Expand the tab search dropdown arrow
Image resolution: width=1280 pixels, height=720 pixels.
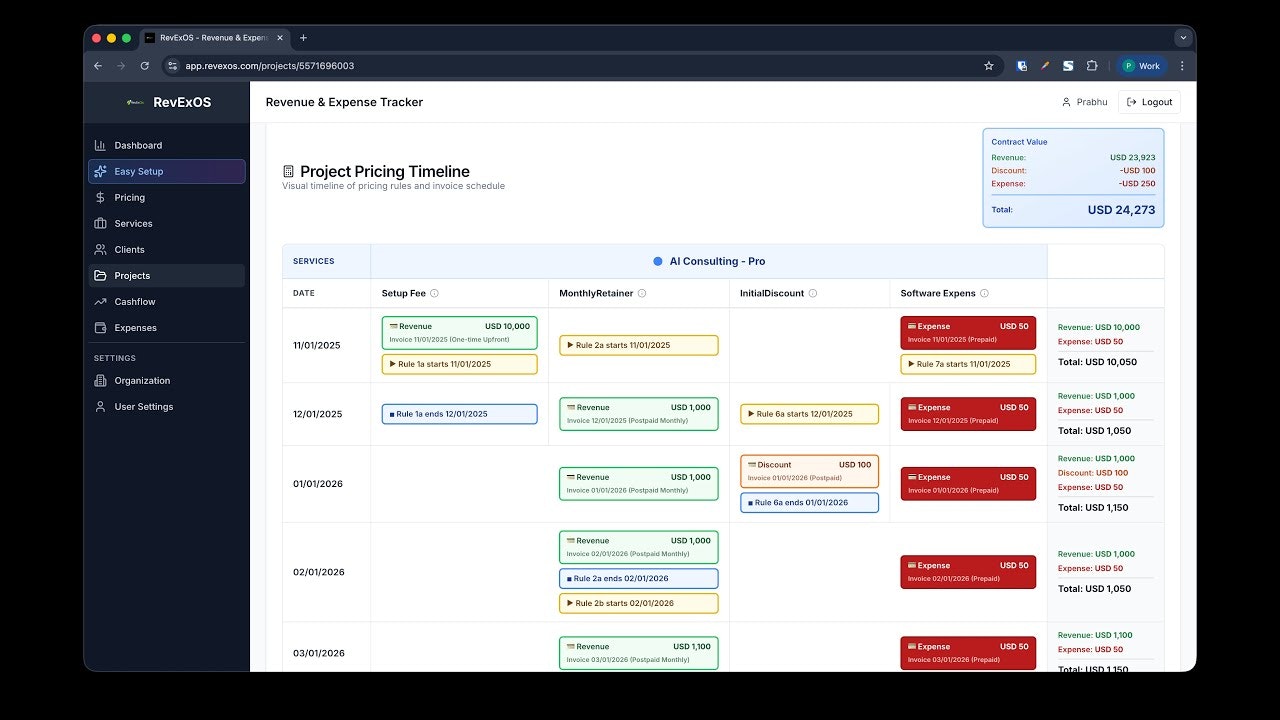(1183, 38)
